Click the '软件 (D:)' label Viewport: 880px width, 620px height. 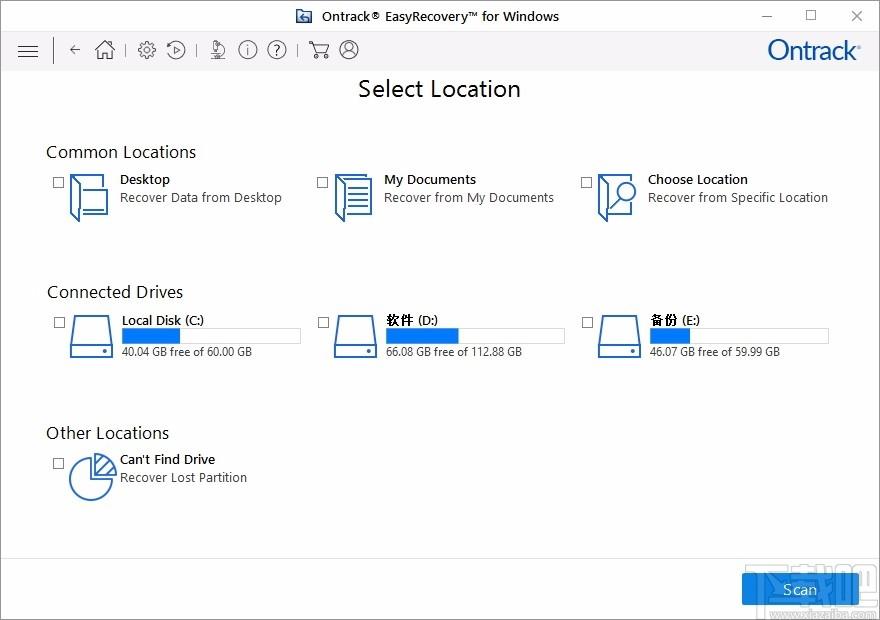(412, 320)
